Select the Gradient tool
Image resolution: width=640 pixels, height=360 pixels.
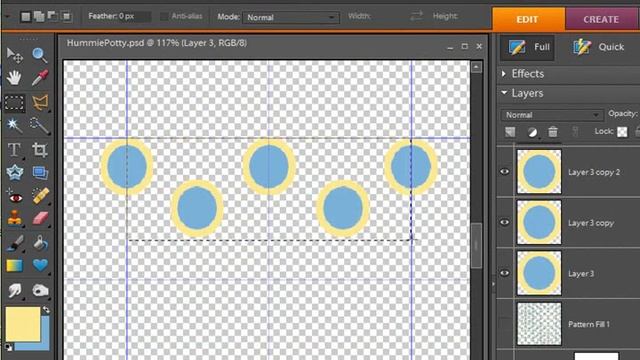click(15, 265)
